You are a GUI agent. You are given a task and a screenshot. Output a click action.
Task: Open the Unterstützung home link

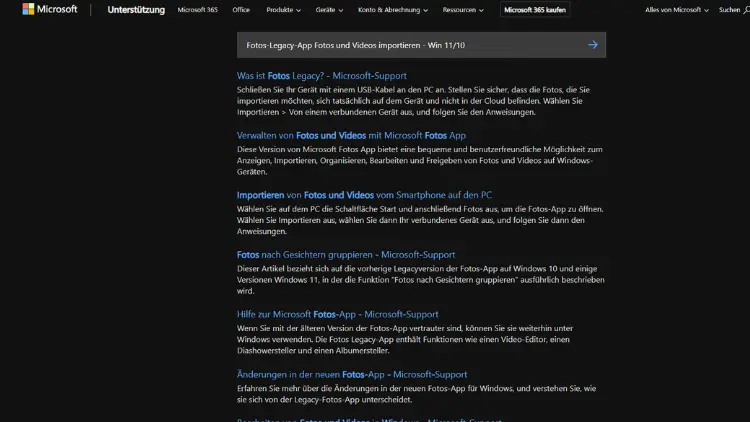(x=135, y=10)
